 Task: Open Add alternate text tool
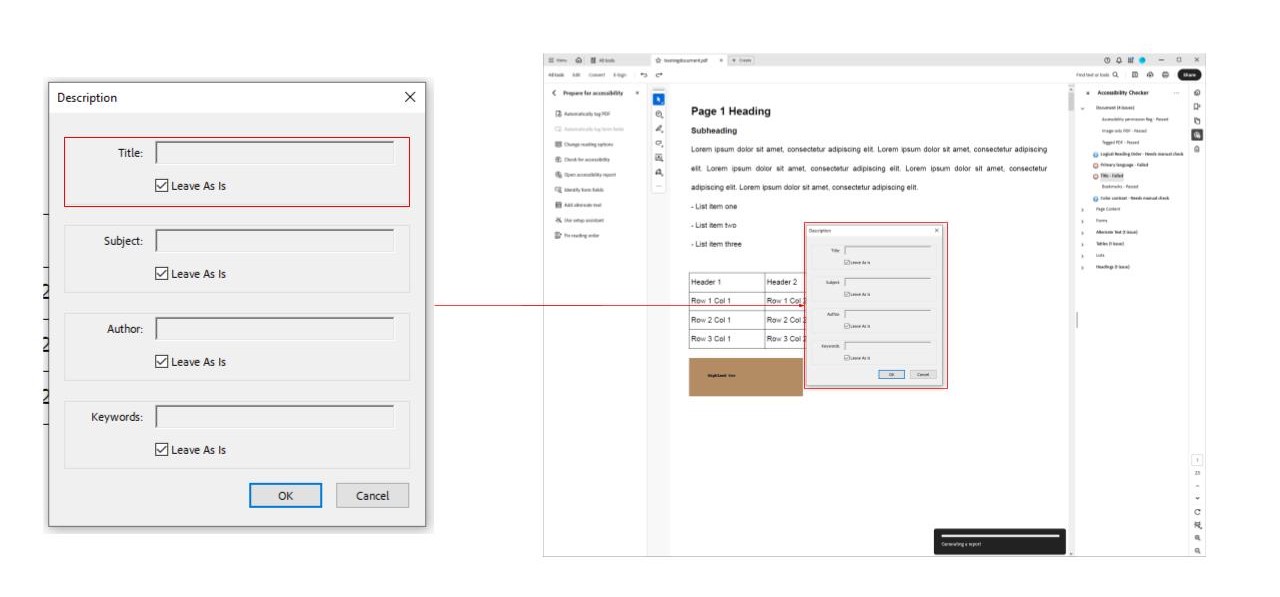(580, 205)
